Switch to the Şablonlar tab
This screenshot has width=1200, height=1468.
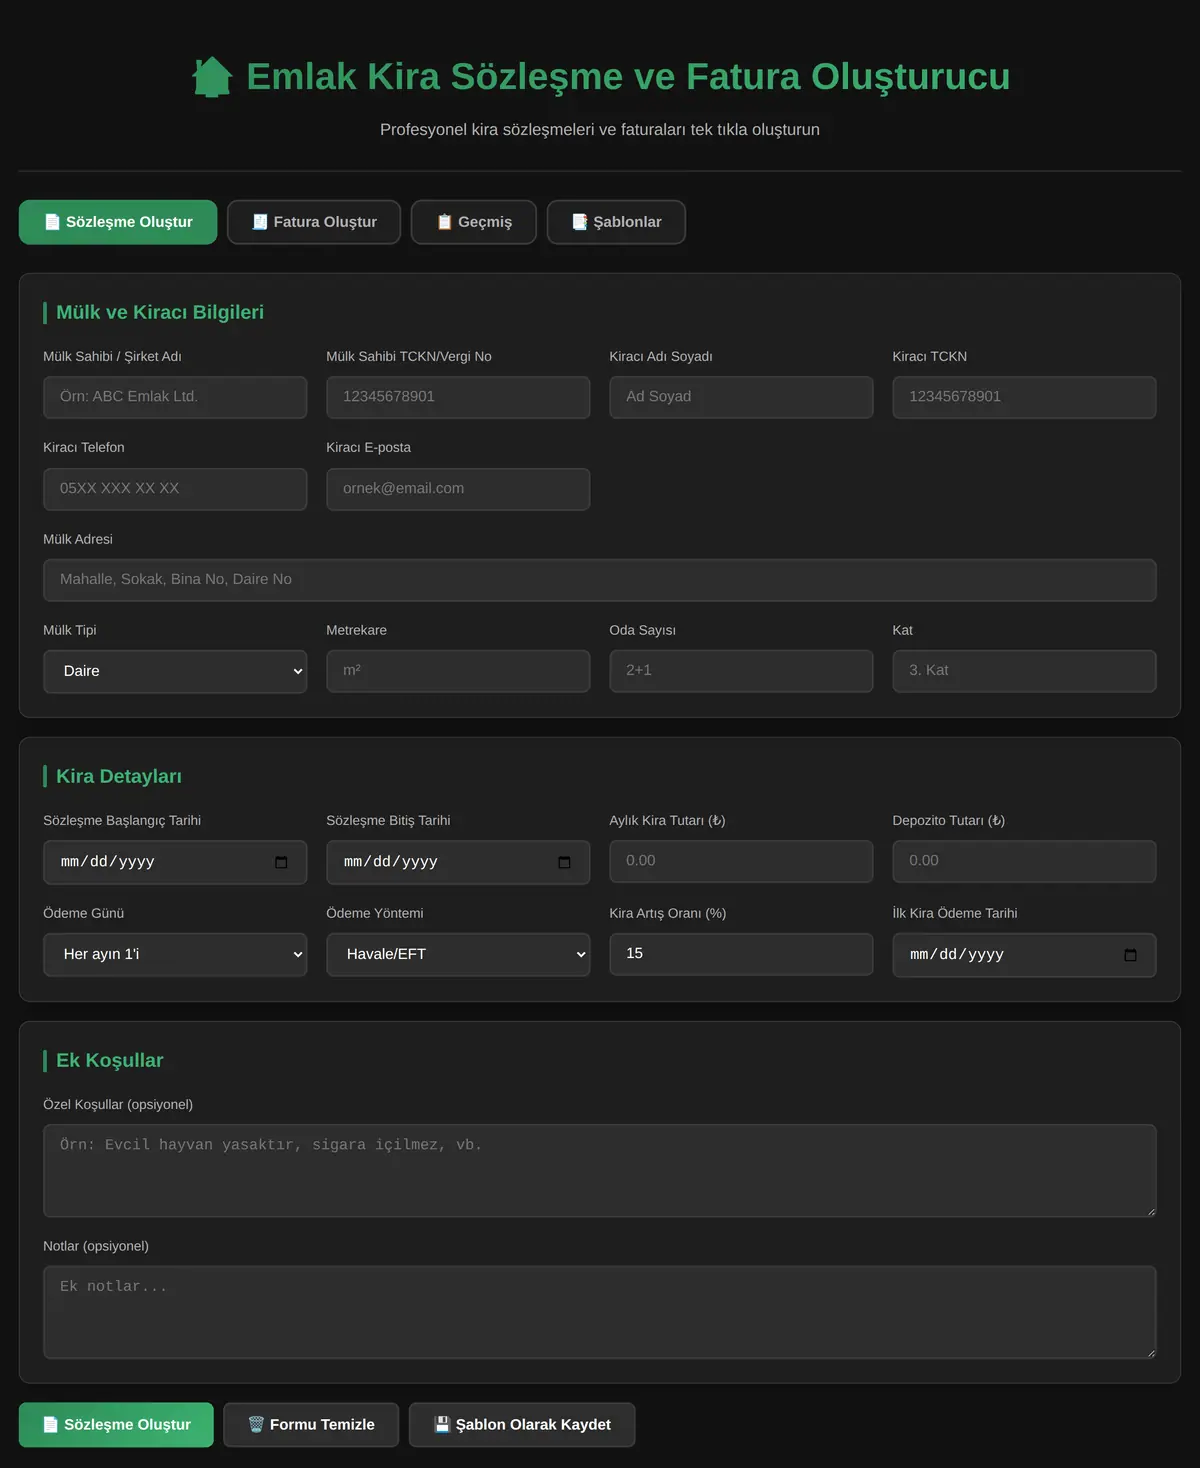tap(616, 222)
